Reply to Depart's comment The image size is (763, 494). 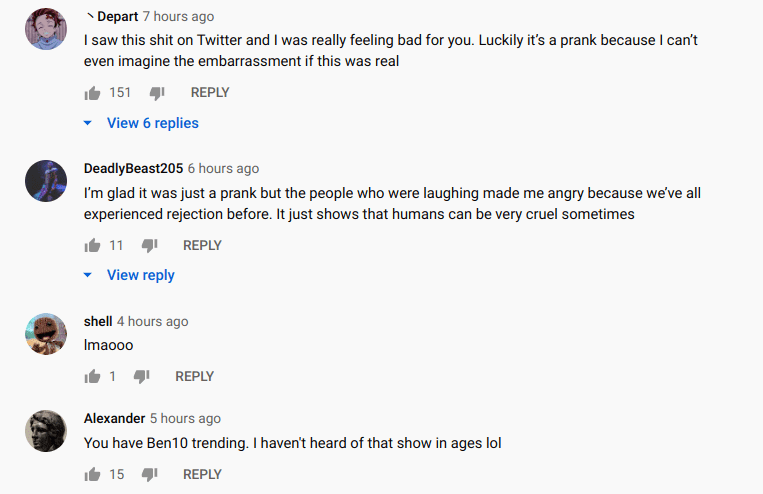tap(210, 93)
